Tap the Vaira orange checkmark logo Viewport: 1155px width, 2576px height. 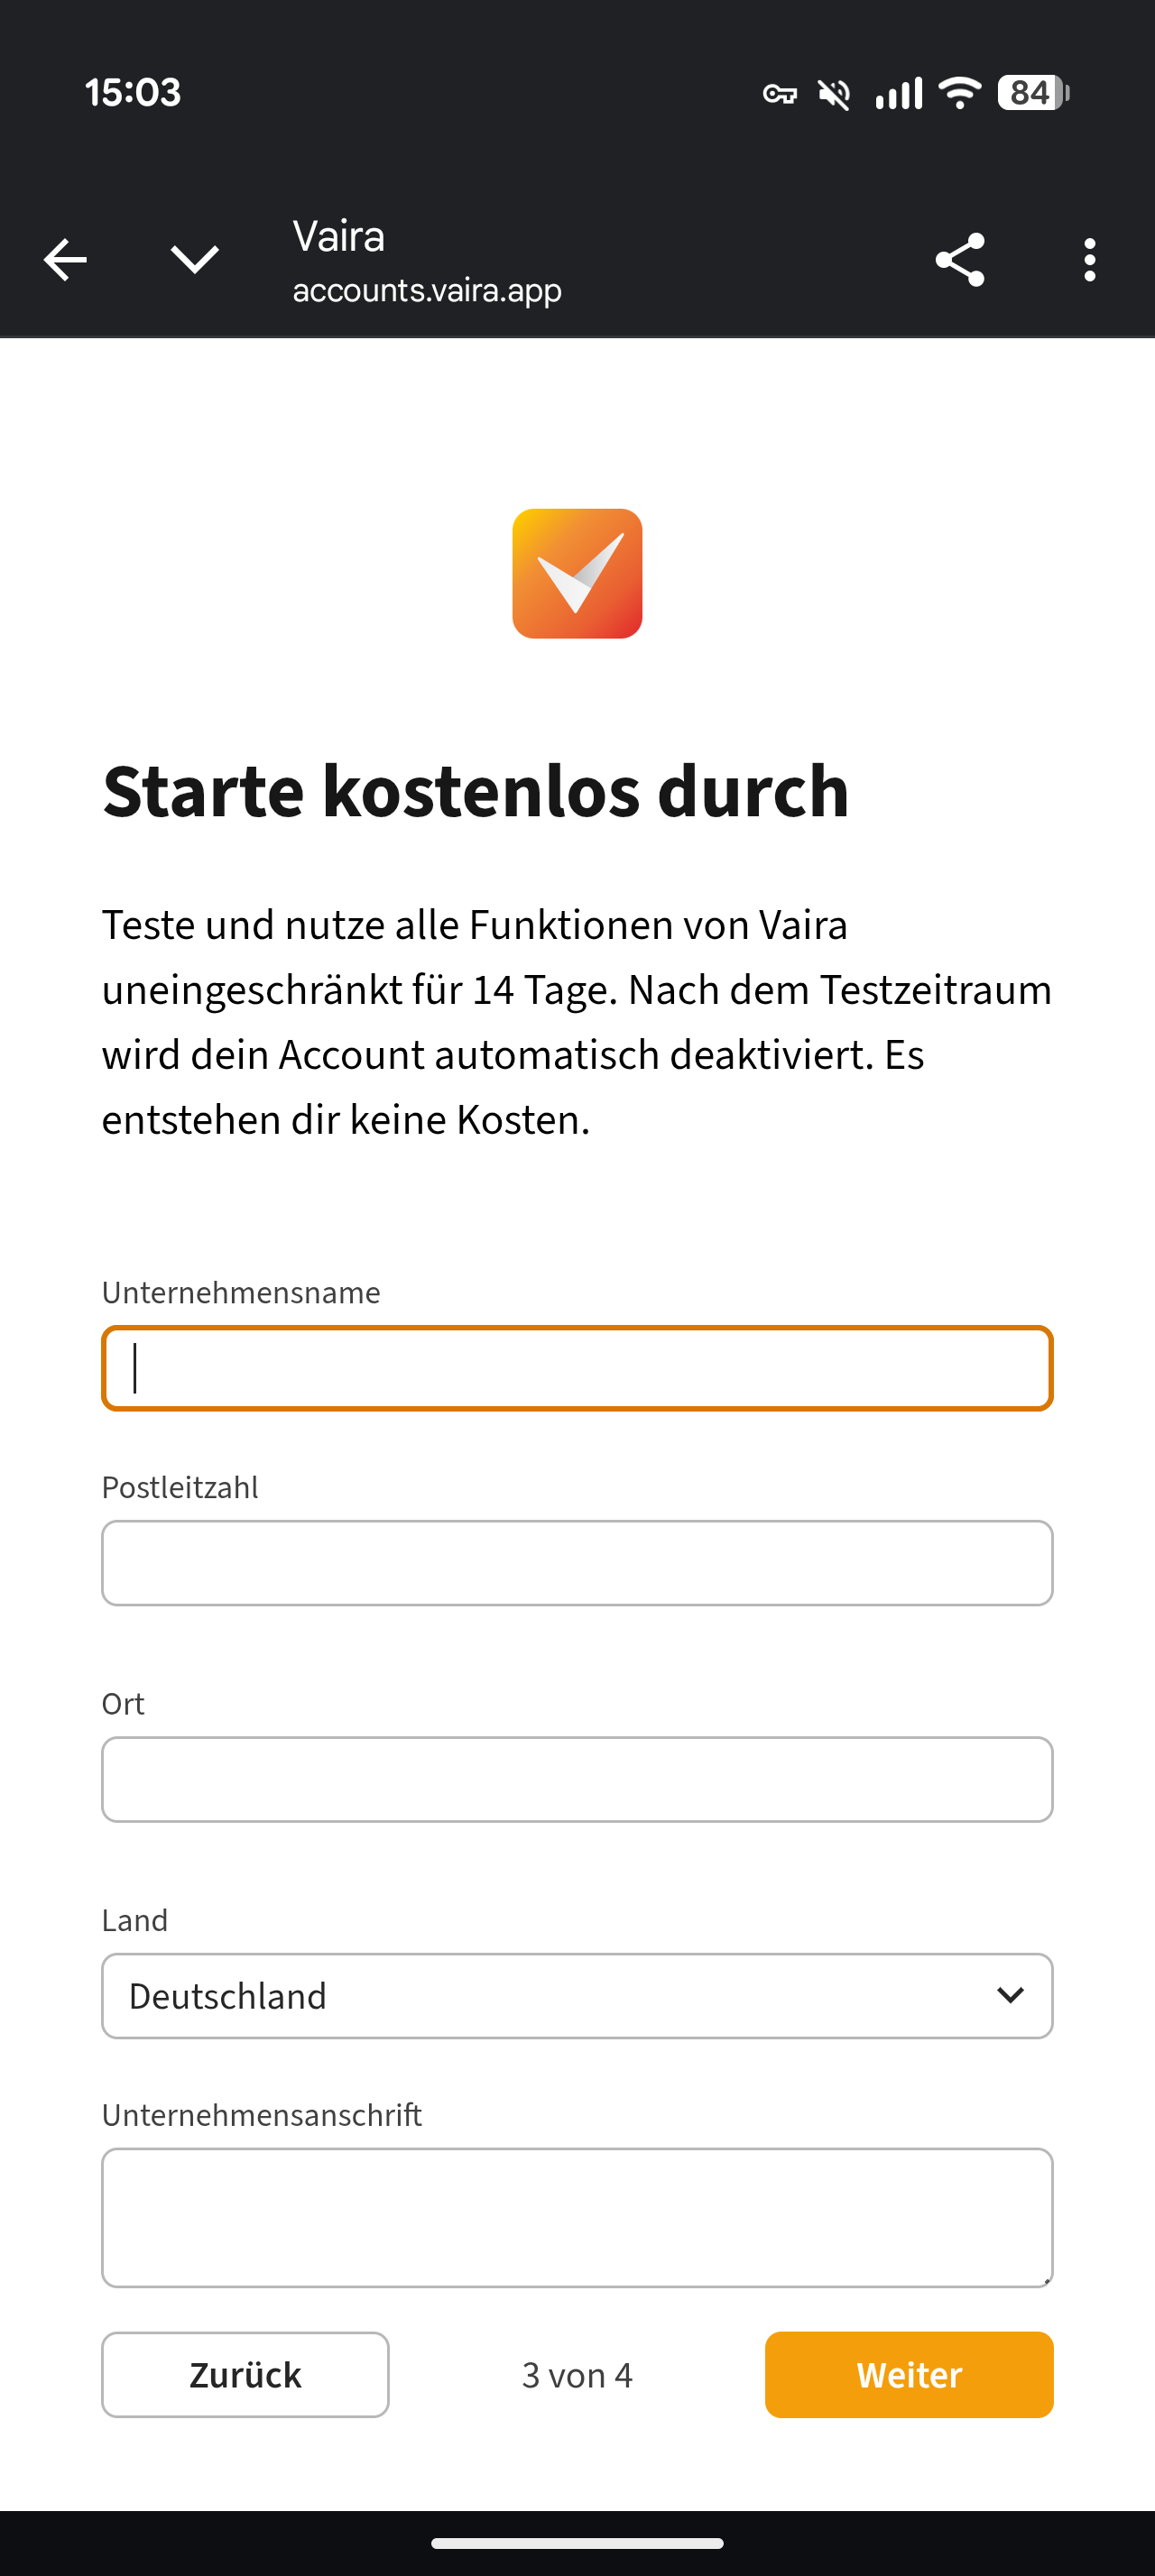point(577,573)
